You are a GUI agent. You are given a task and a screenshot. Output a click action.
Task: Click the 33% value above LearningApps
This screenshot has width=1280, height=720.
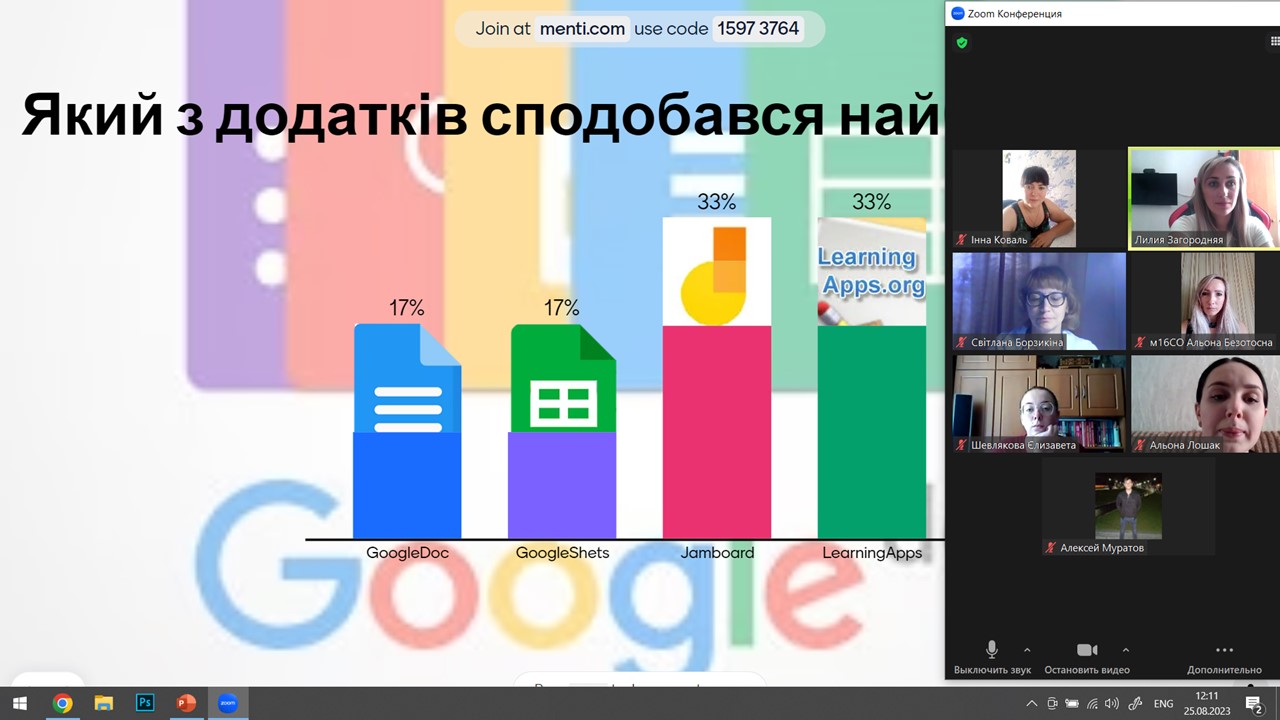(x=872, y=202)
